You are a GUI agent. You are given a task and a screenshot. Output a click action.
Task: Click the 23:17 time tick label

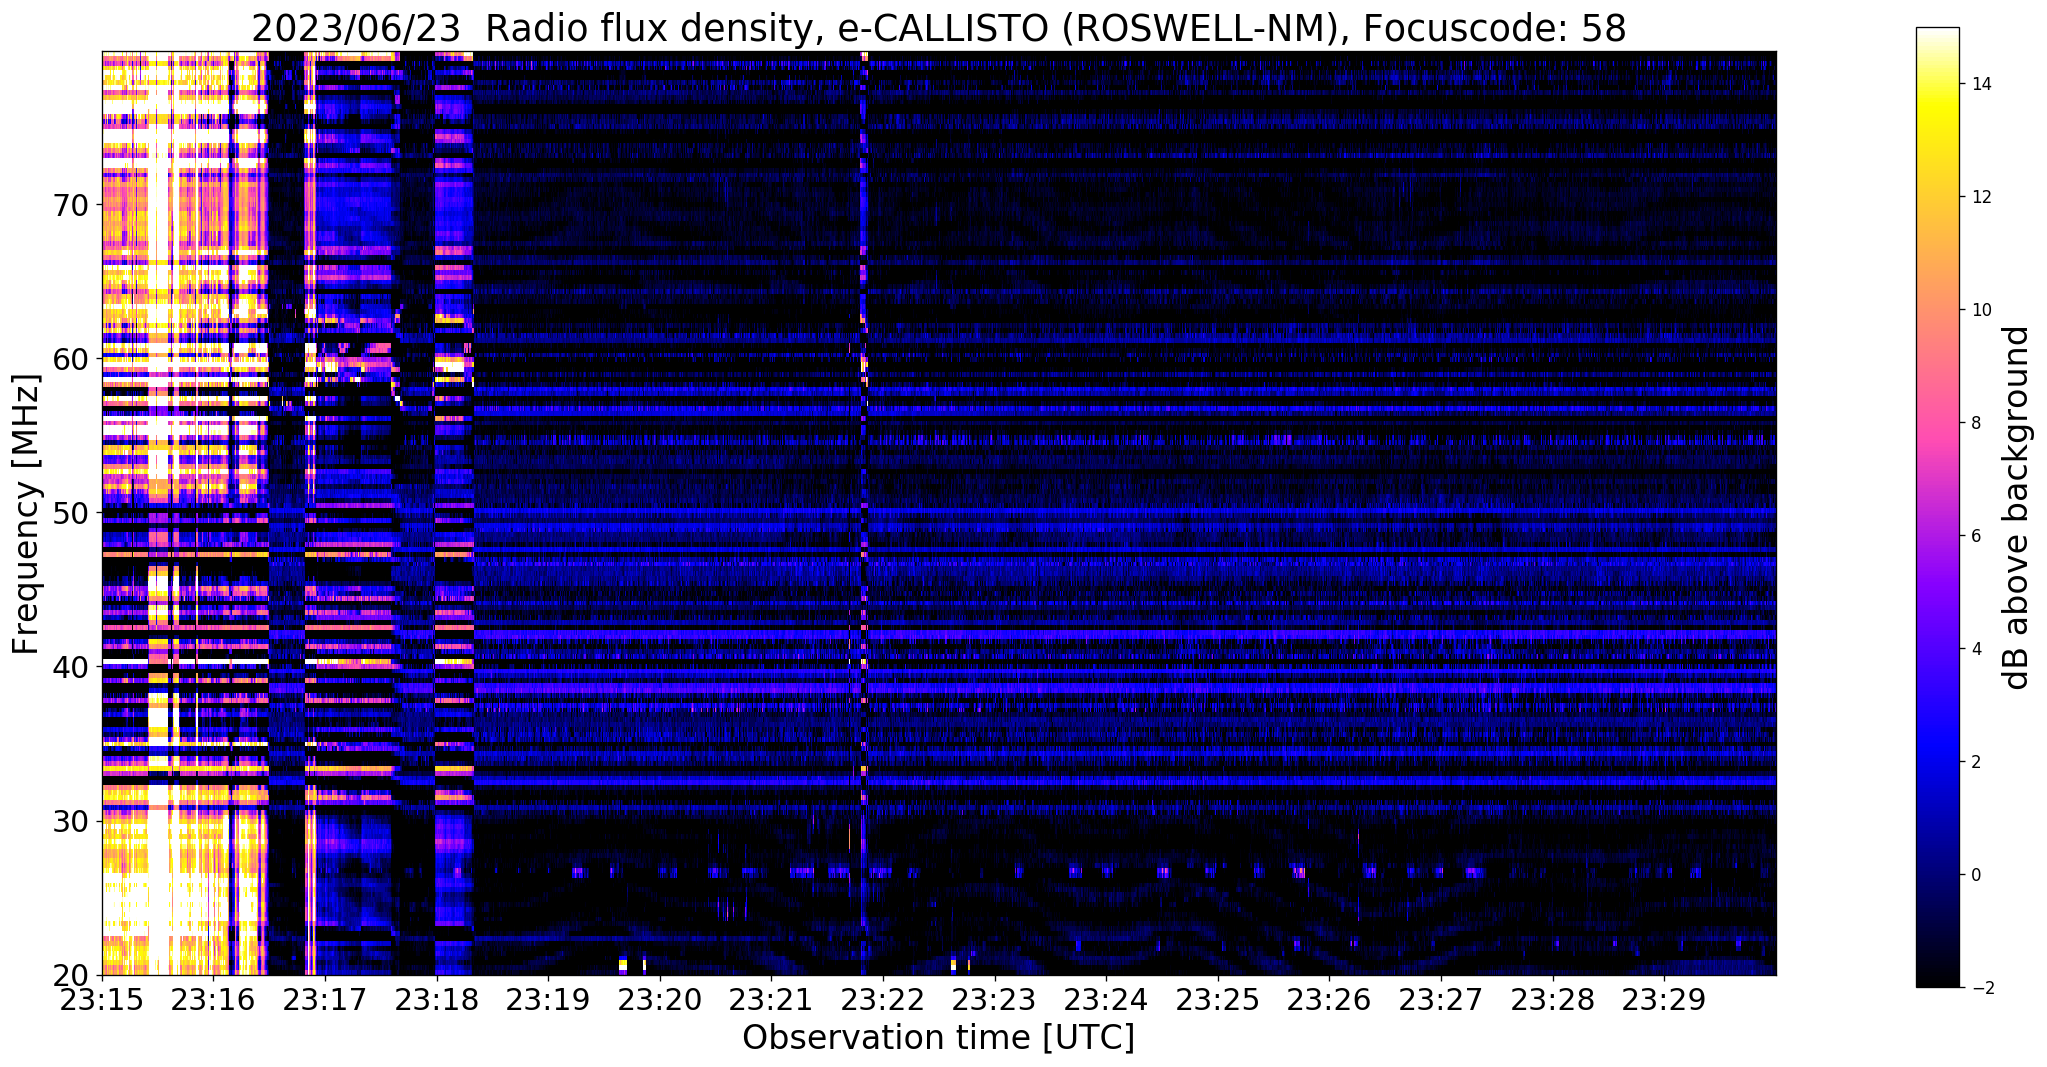click(x=325, y=999)
